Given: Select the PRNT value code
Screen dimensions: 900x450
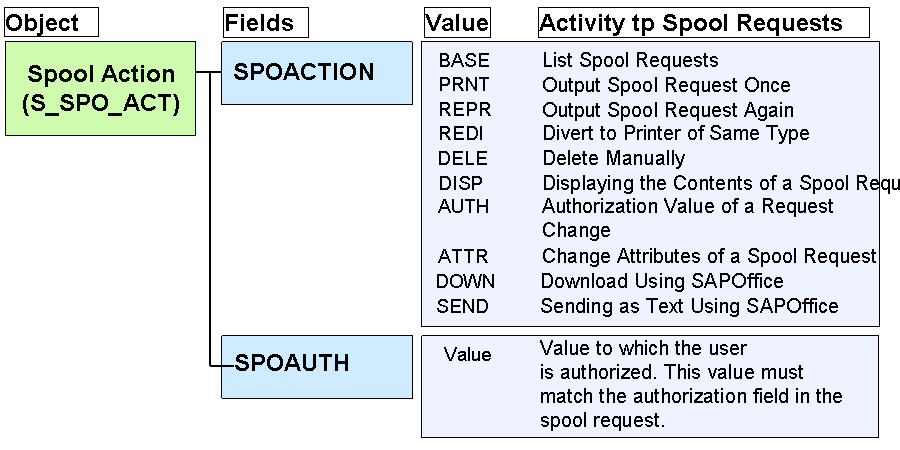Looking at the screenshot, I should tap(464, 86).
